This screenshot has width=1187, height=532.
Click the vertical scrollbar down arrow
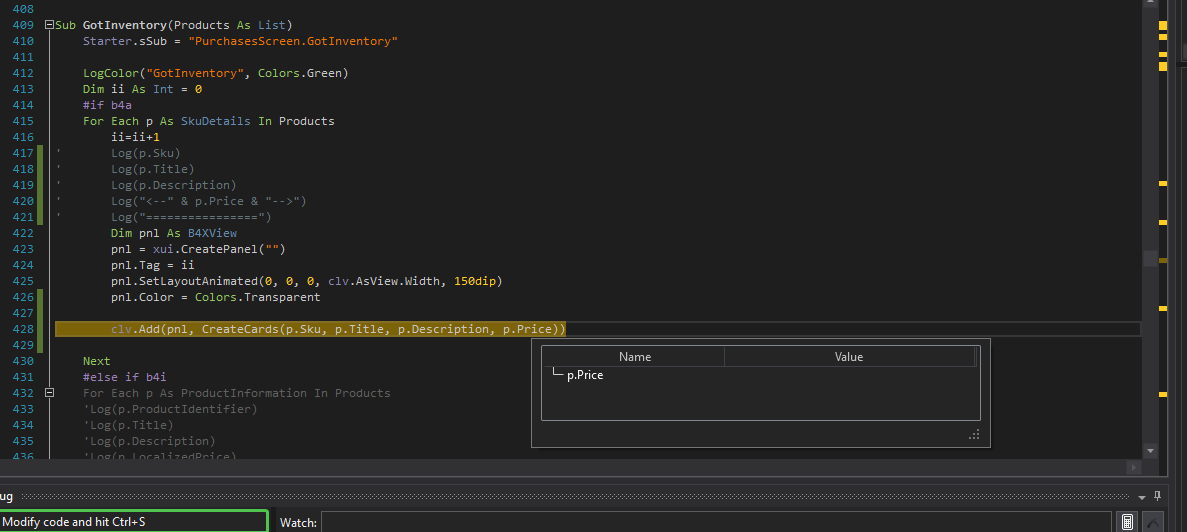point(1149,451)
